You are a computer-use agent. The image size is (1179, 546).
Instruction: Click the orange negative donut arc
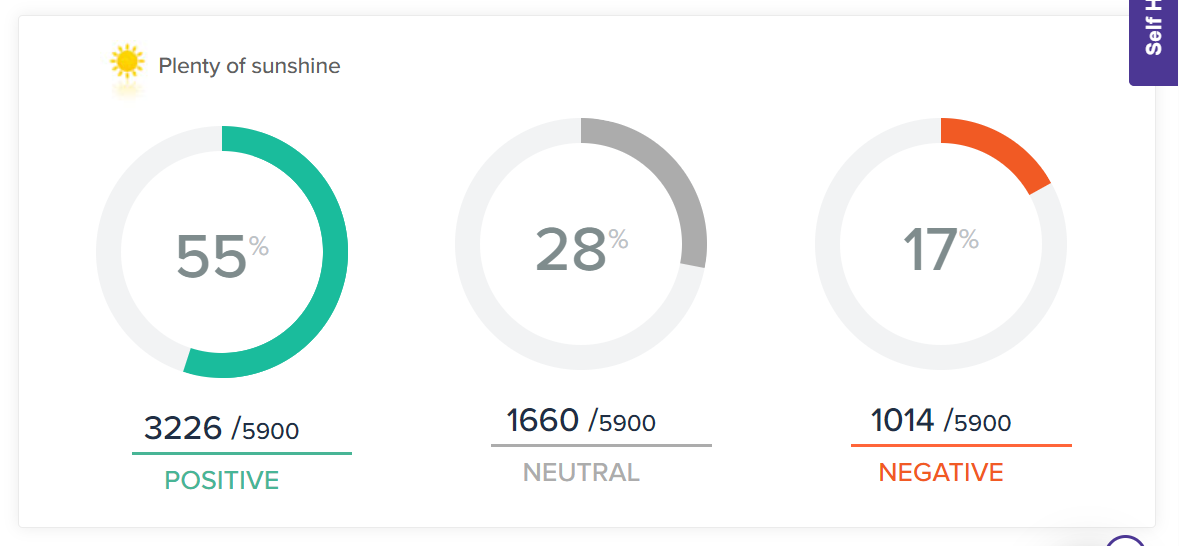pyautogui.click(x=1000, y=148)
